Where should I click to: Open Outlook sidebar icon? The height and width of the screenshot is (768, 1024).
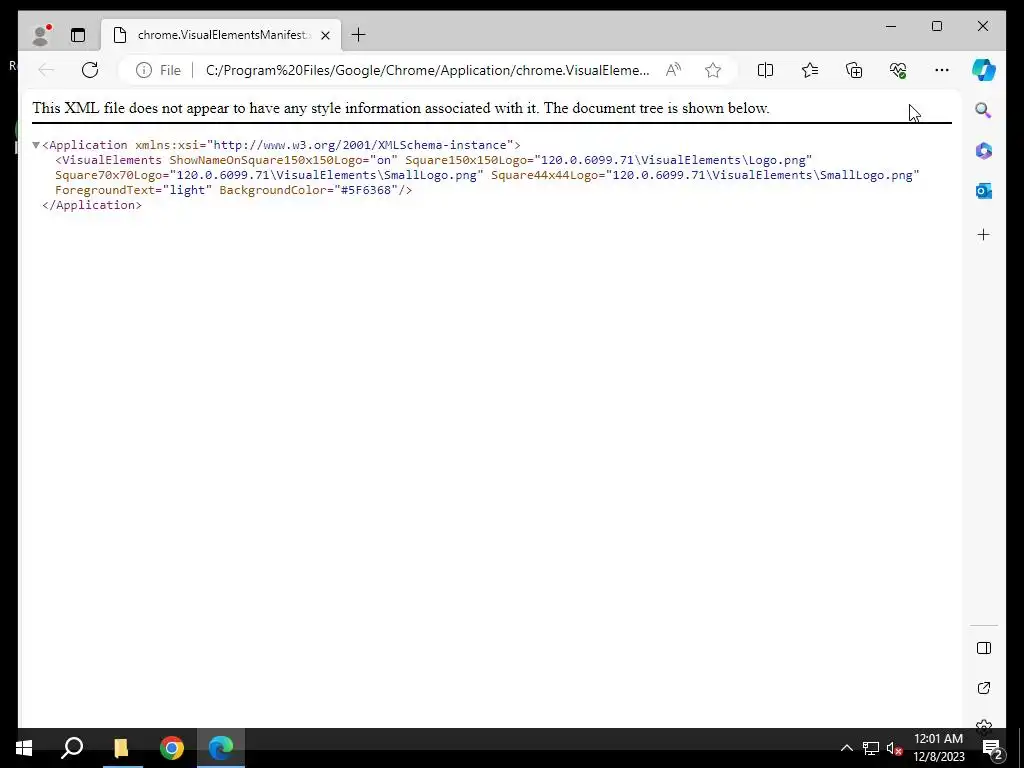tap(984, 191)
